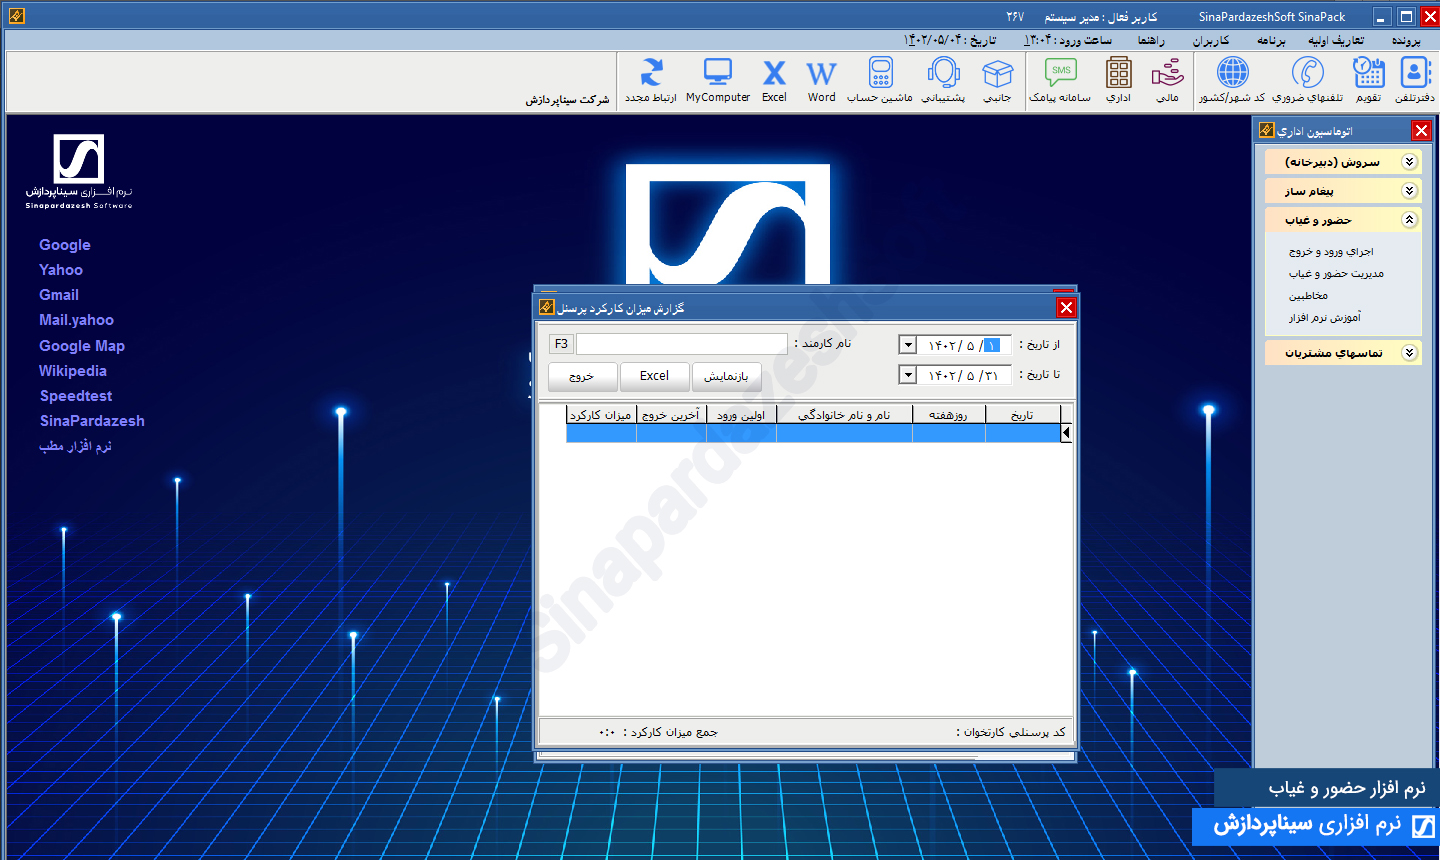Expand the پیغام ساز section
The height and width of the screenshot is (860, 1440).
(x=1409, y=191)
